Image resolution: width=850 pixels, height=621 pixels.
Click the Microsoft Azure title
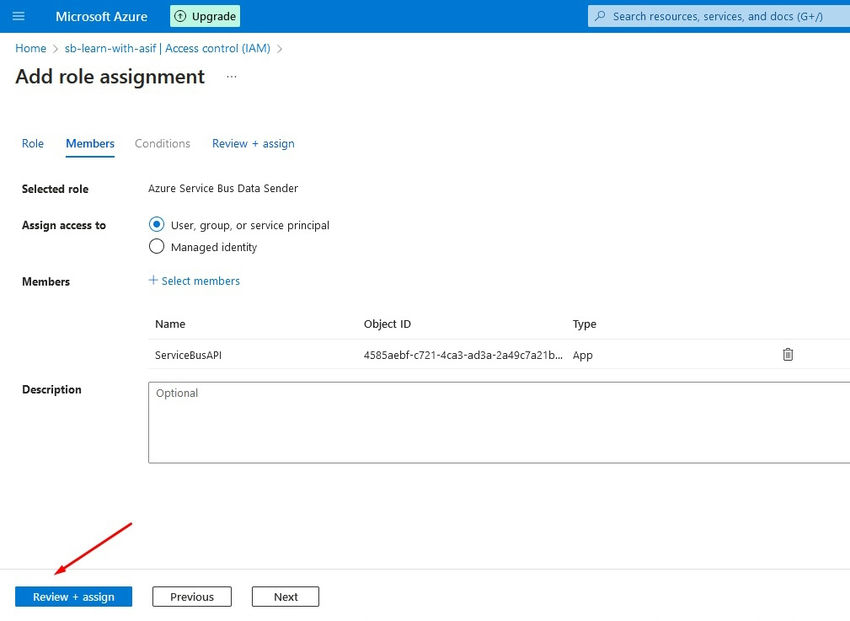(x=101, y=16)
